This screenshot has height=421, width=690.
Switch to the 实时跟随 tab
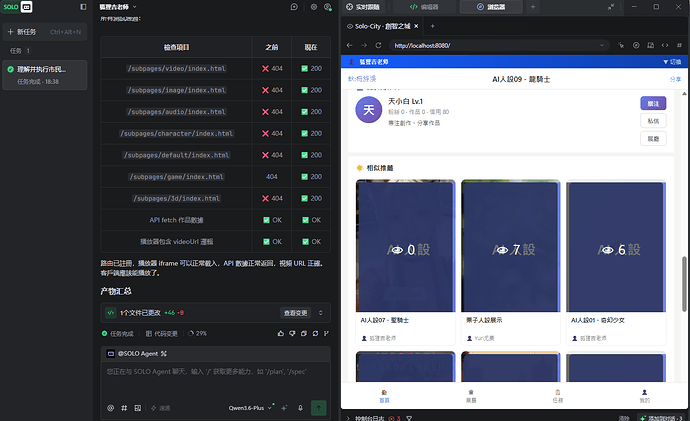click(363, 7)
